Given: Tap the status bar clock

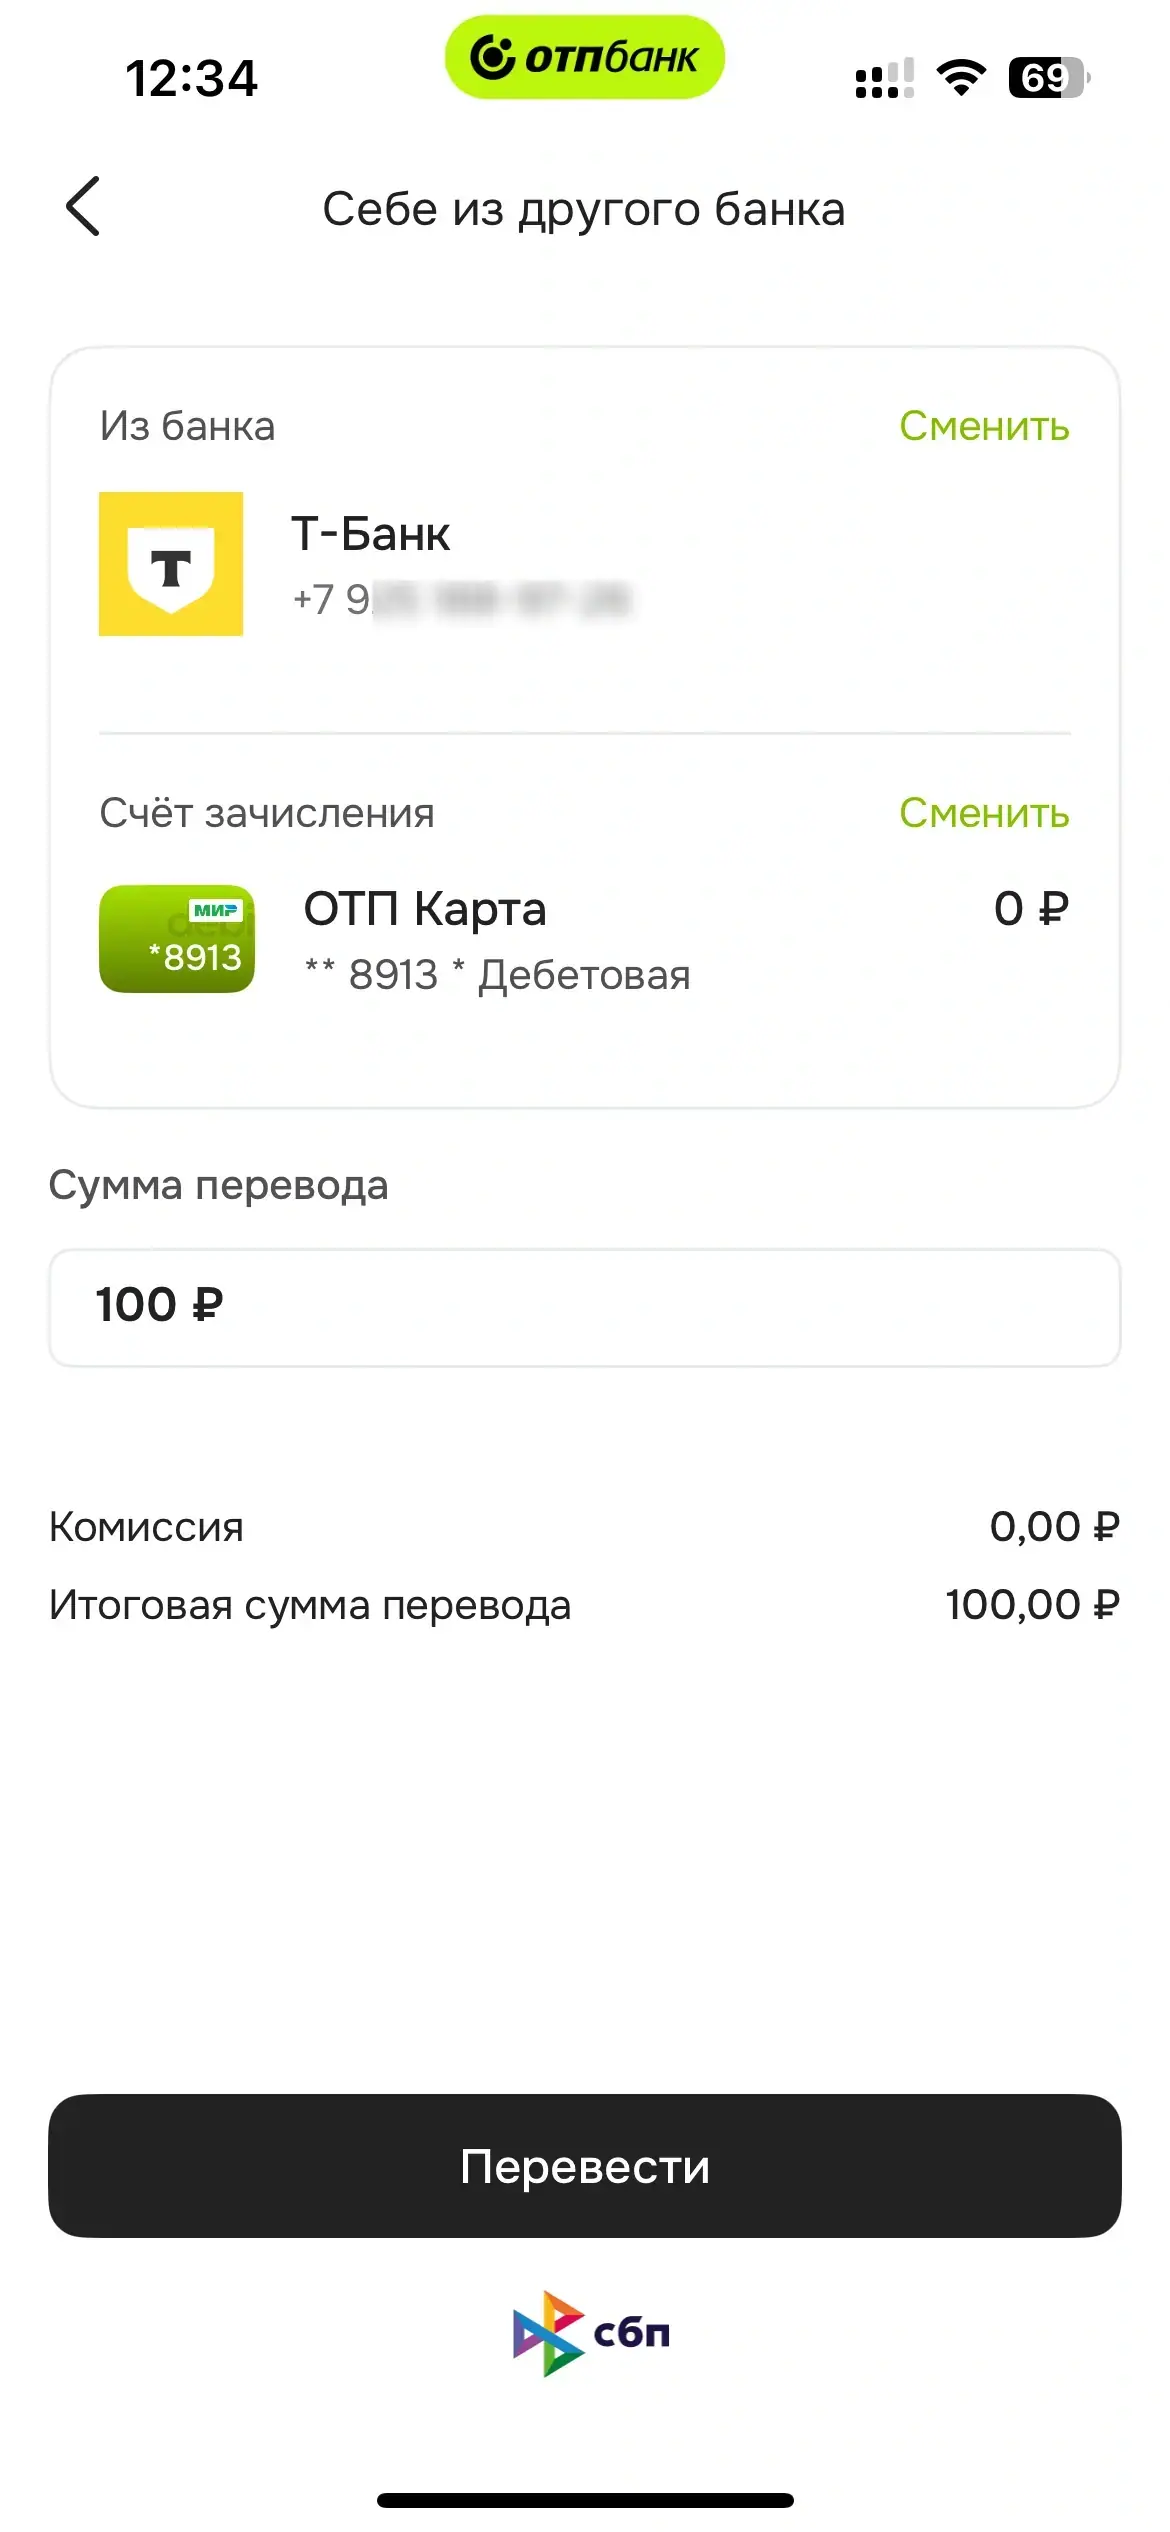Looking at the screenshot, I should click(191, 78).
